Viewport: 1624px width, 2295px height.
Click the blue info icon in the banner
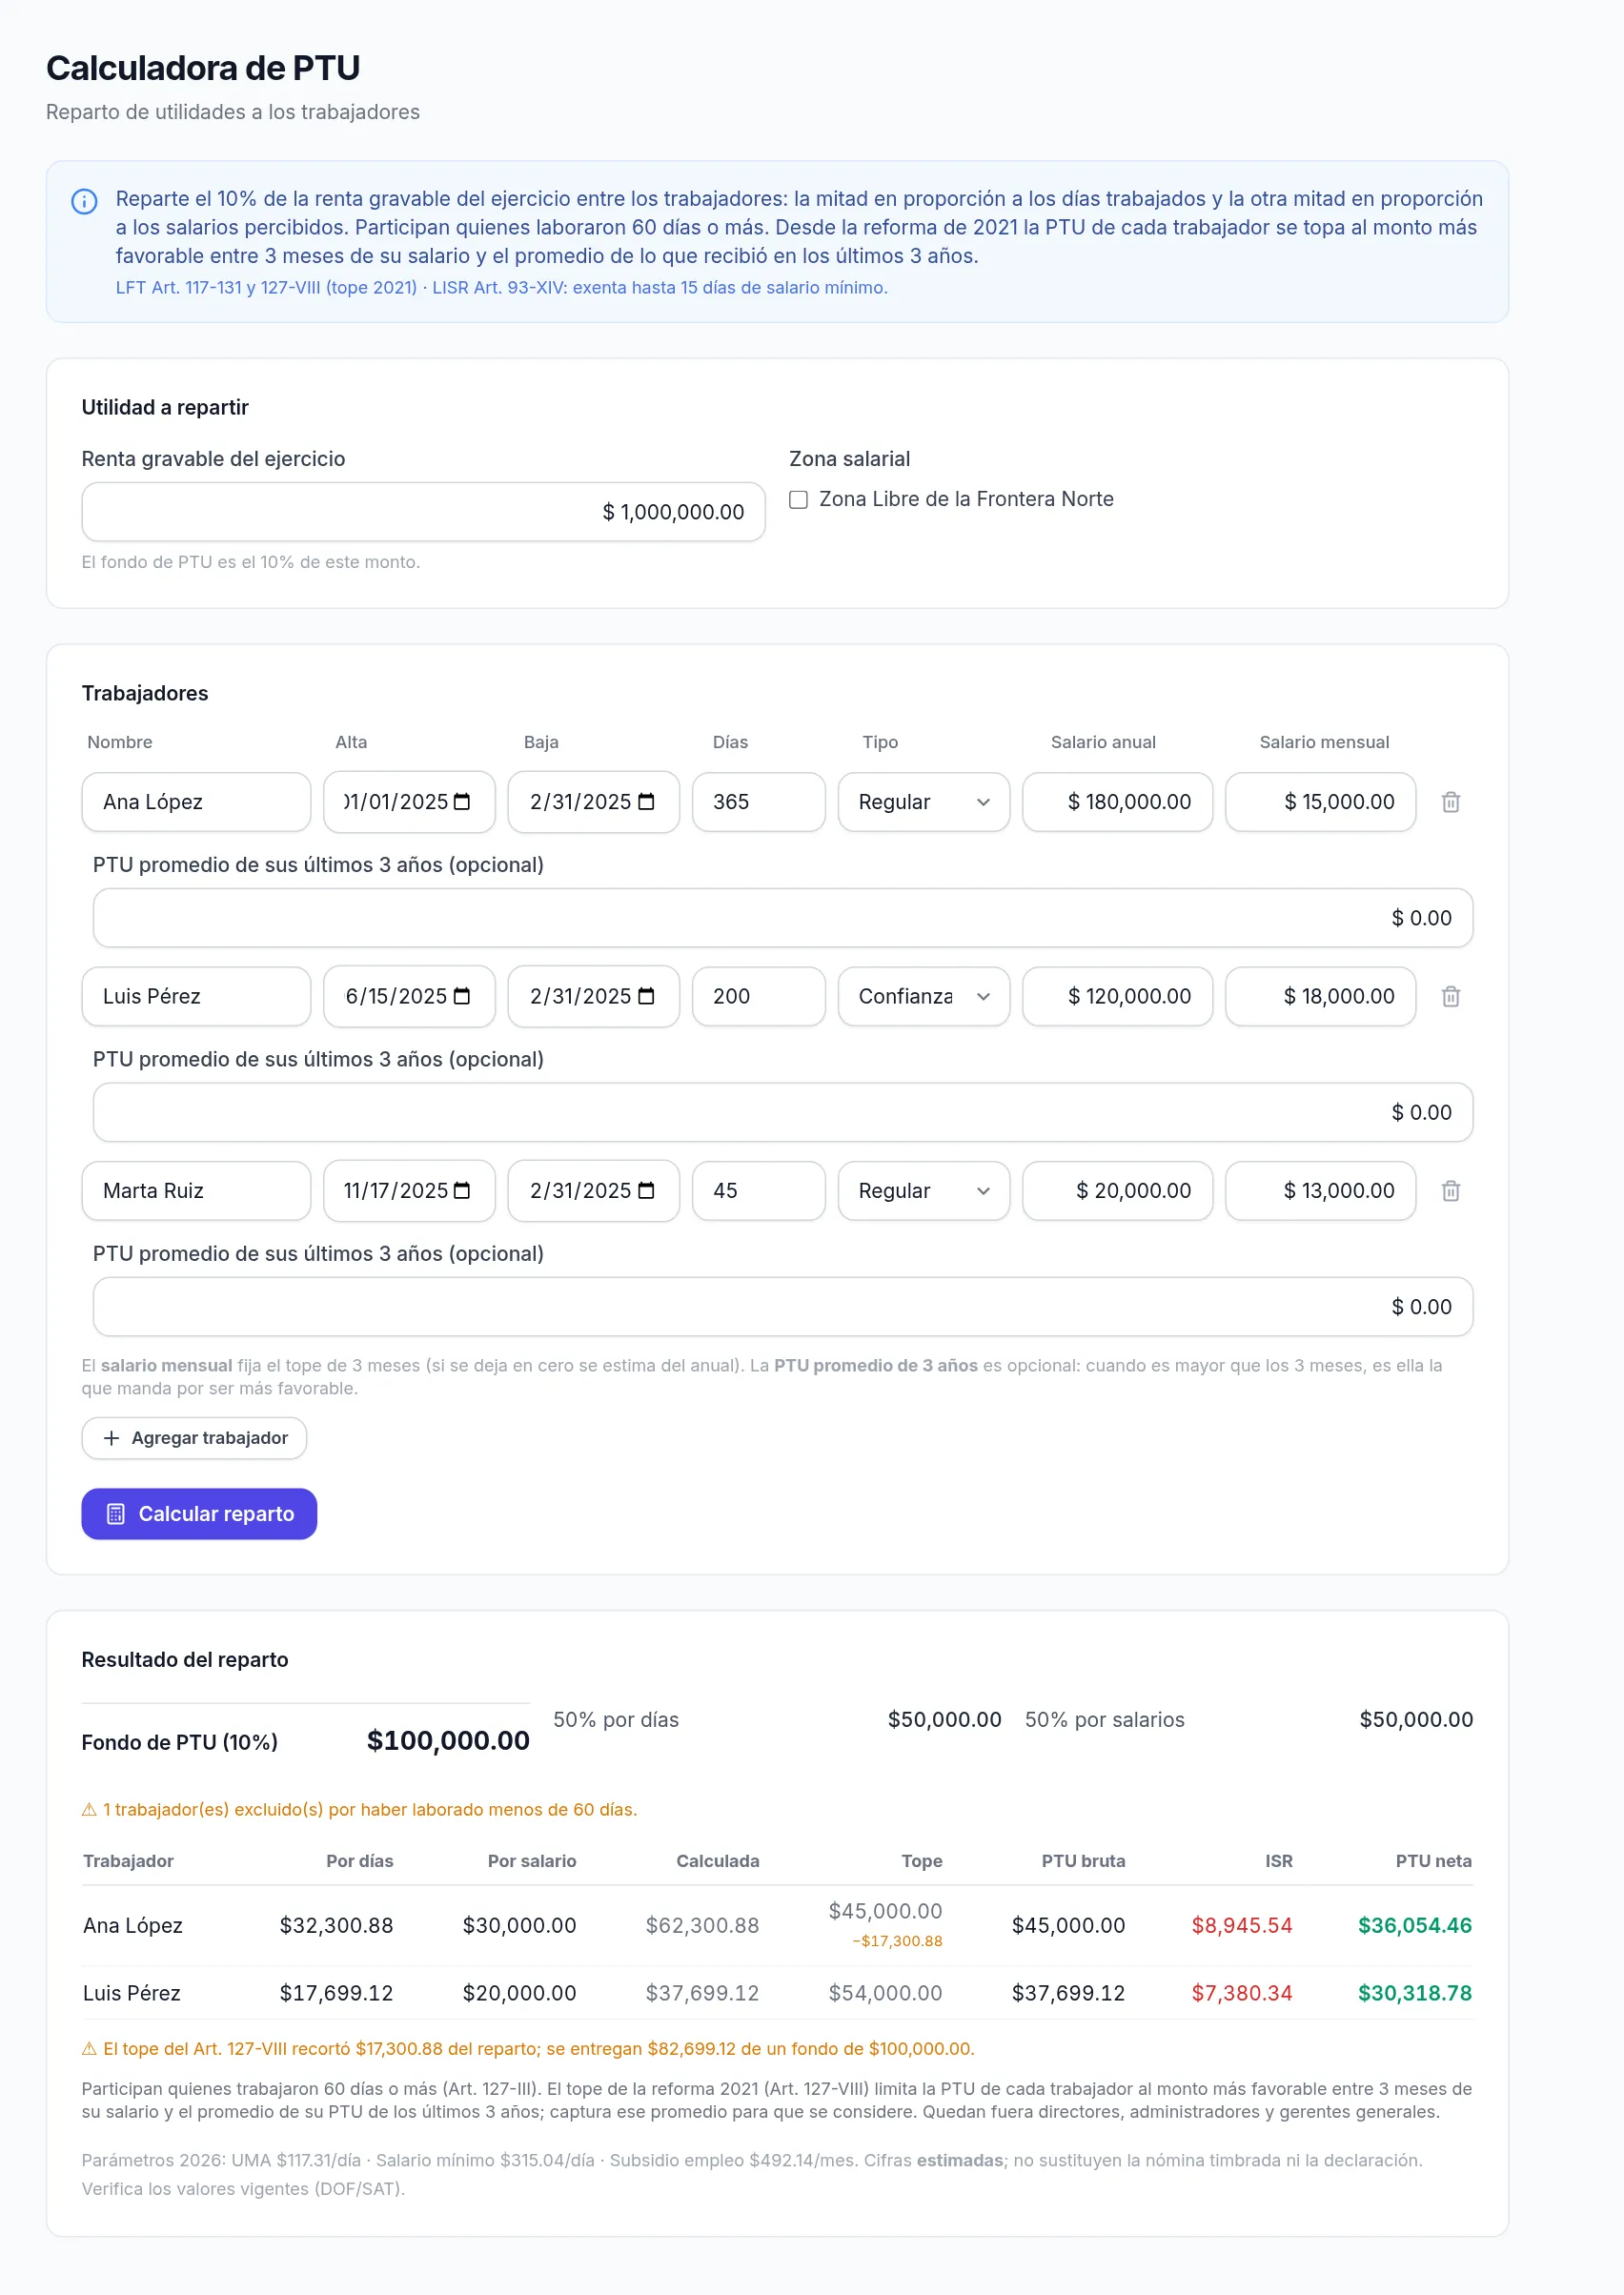(x=84, y=202)
